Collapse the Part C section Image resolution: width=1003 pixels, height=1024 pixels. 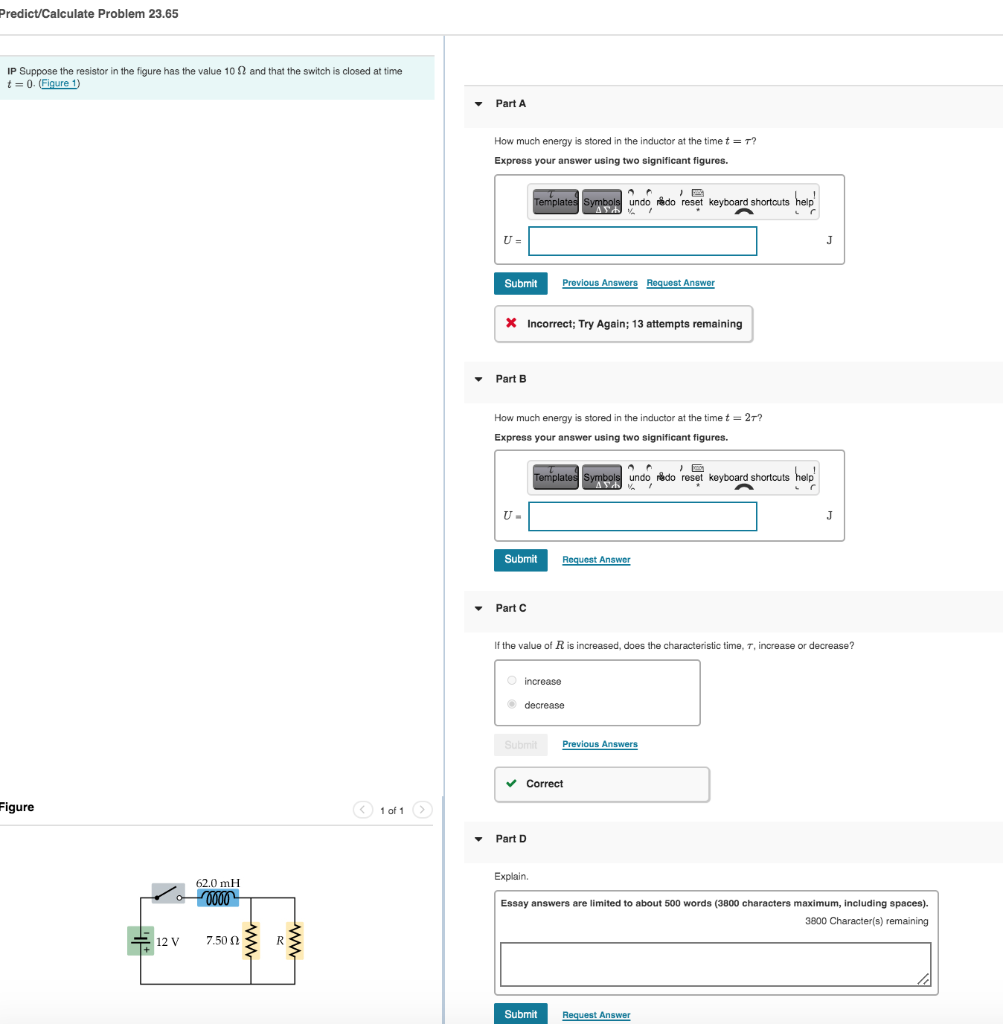478,608
